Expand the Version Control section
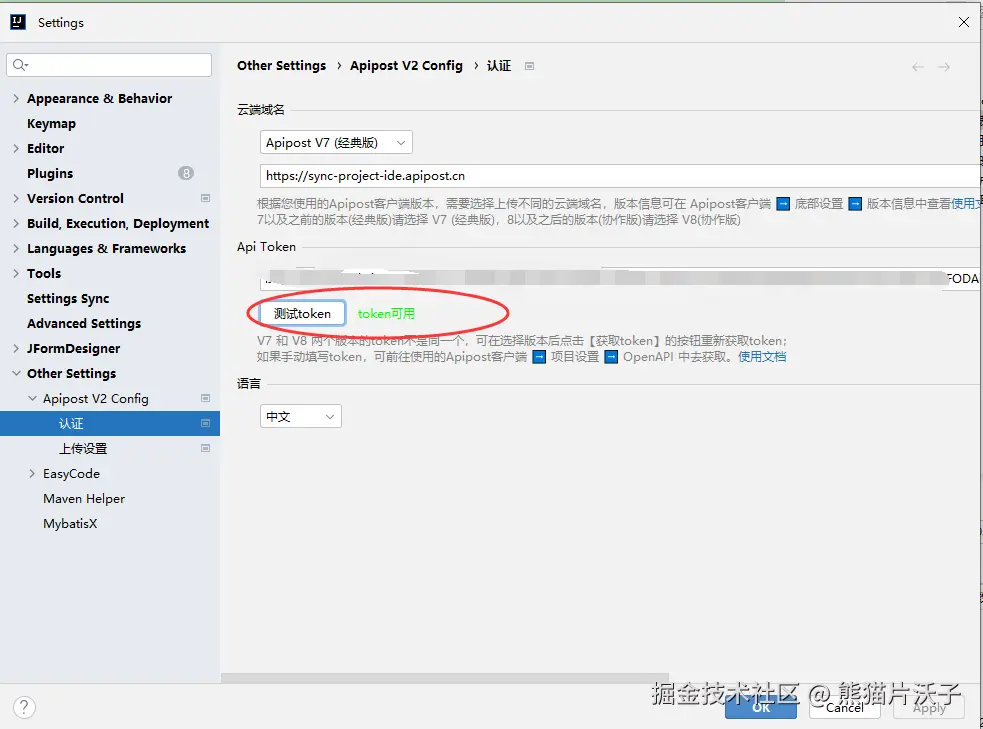This screenshot has width=983, height=729. point(16,198)
